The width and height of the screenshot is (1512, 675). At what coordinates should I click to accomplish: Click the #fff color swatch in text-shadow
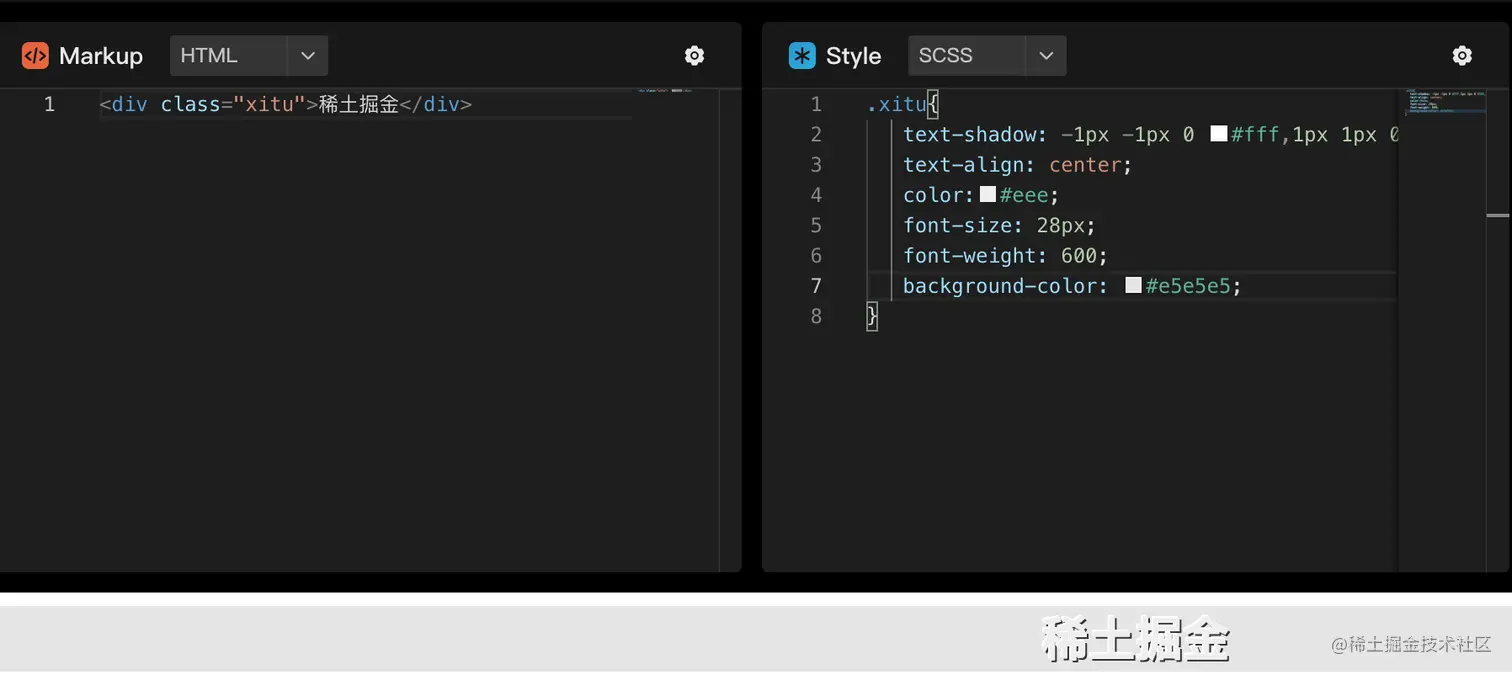tap(1218, 134)
